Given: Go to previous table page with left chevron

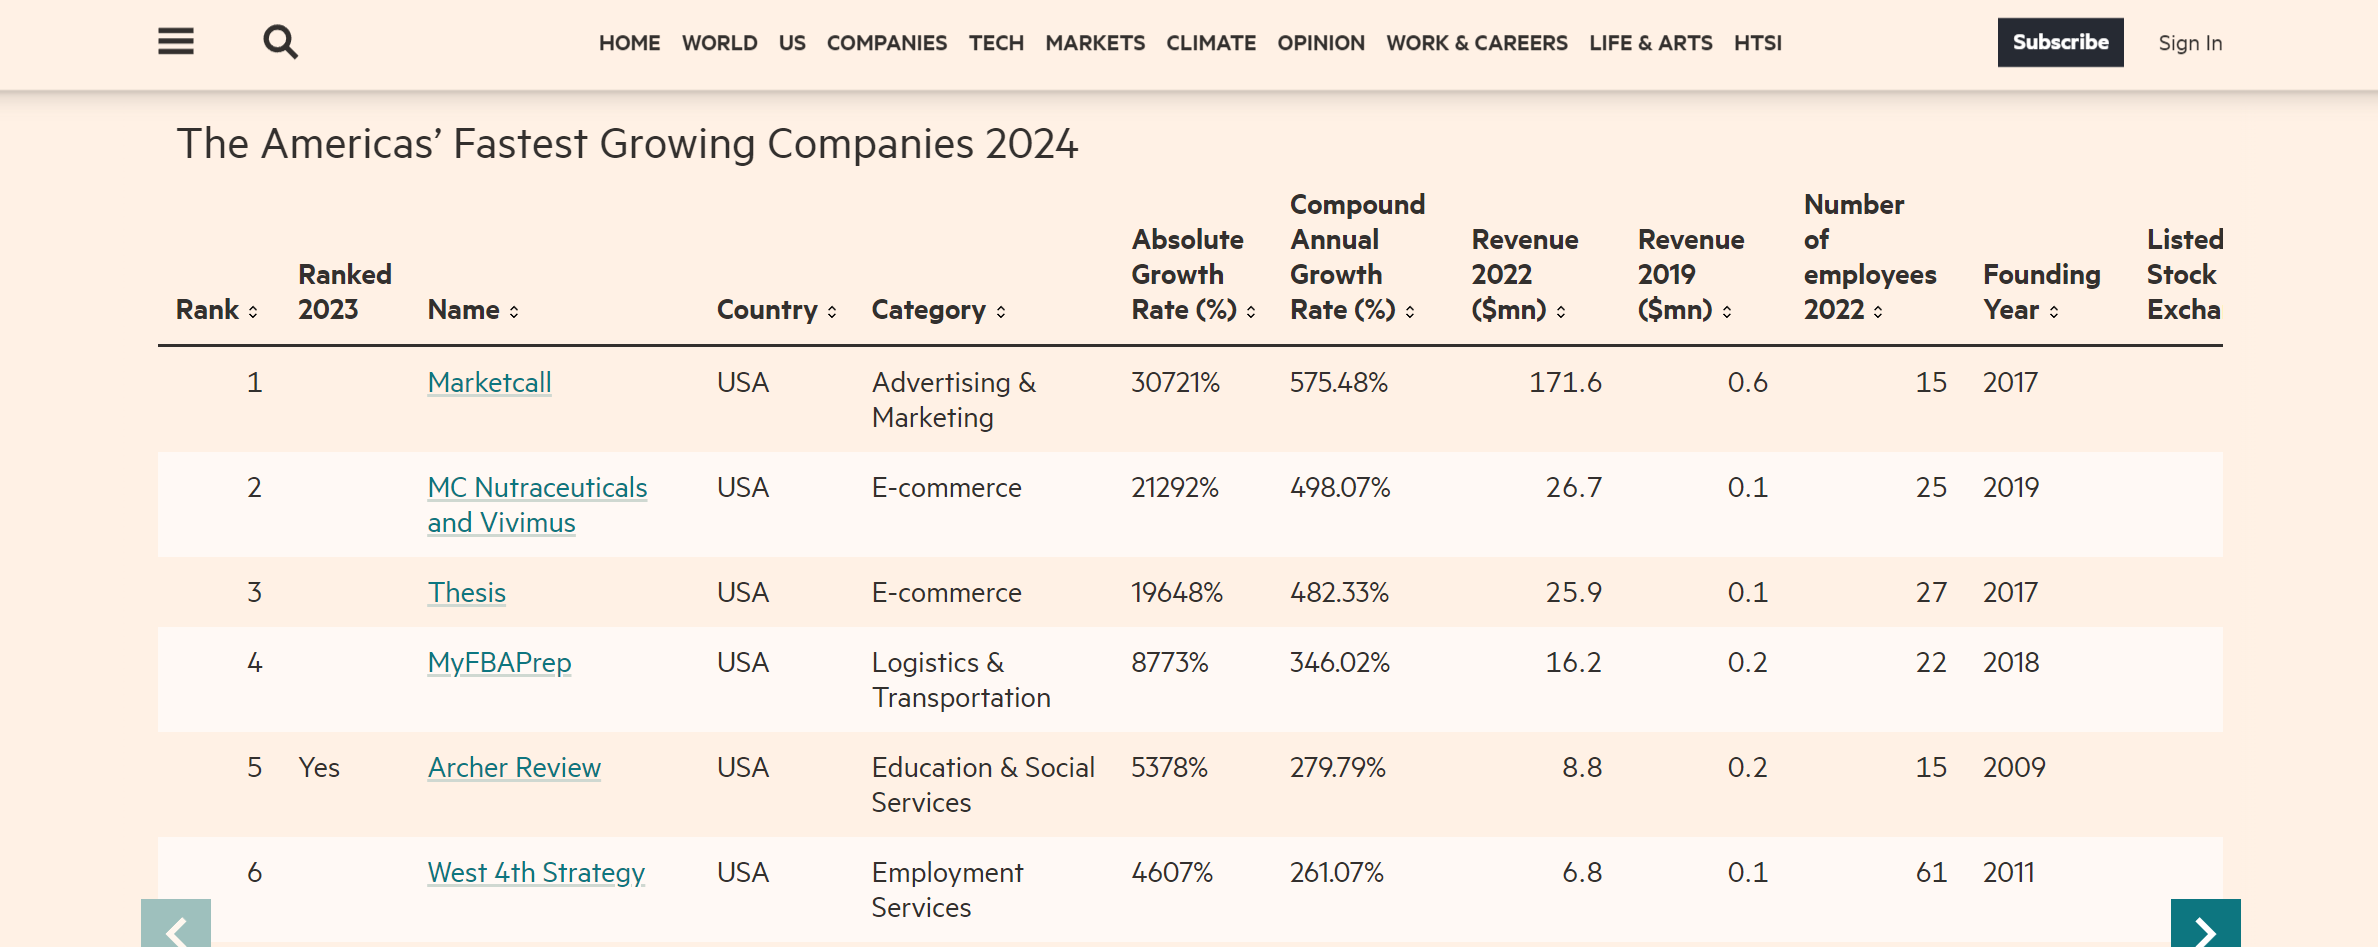Looking at the screenshot, I should coord(177,928).
